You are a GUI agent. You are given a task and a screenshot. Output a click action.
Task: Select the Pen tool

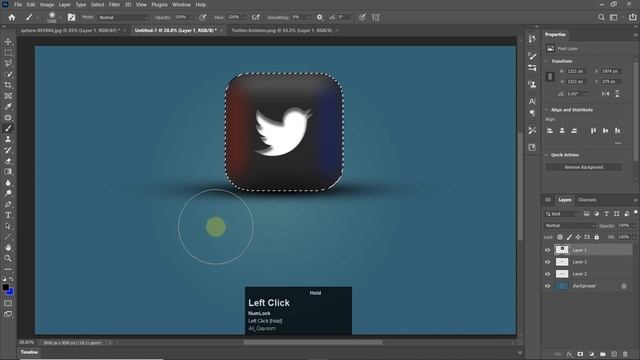click(8, 204)
